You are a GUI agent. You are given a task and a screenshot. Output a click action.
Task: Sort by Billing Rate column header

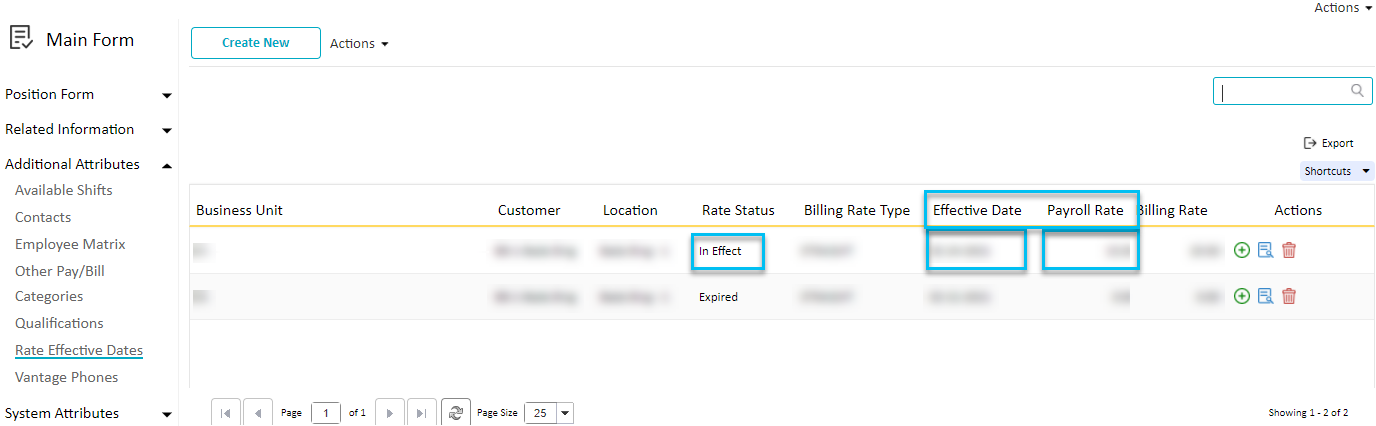pyautogui.click(x=1172, y=210)
